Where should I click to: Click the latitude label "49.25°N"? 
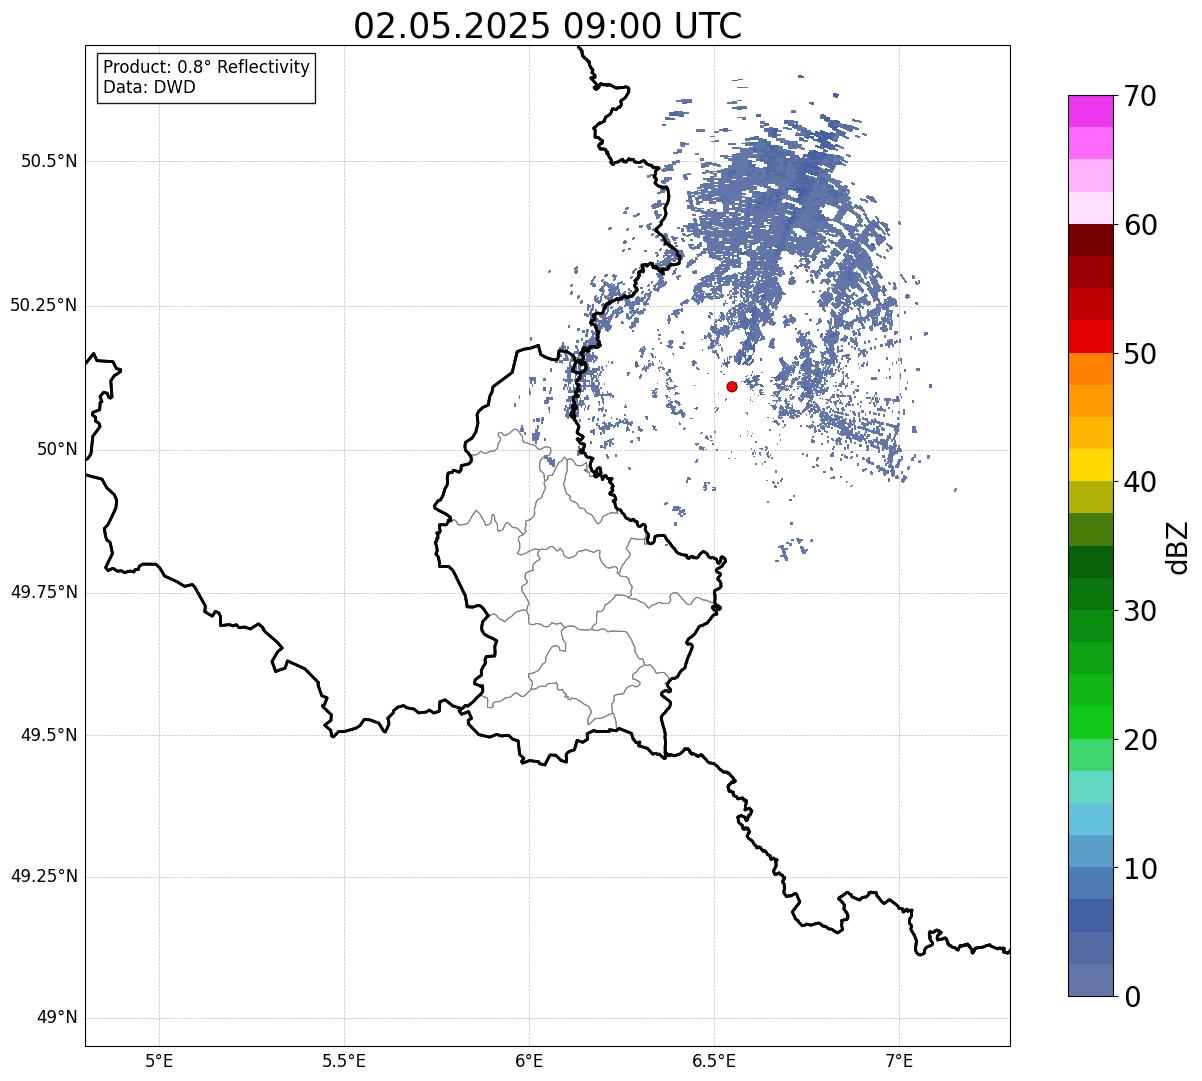click(43, 876)
